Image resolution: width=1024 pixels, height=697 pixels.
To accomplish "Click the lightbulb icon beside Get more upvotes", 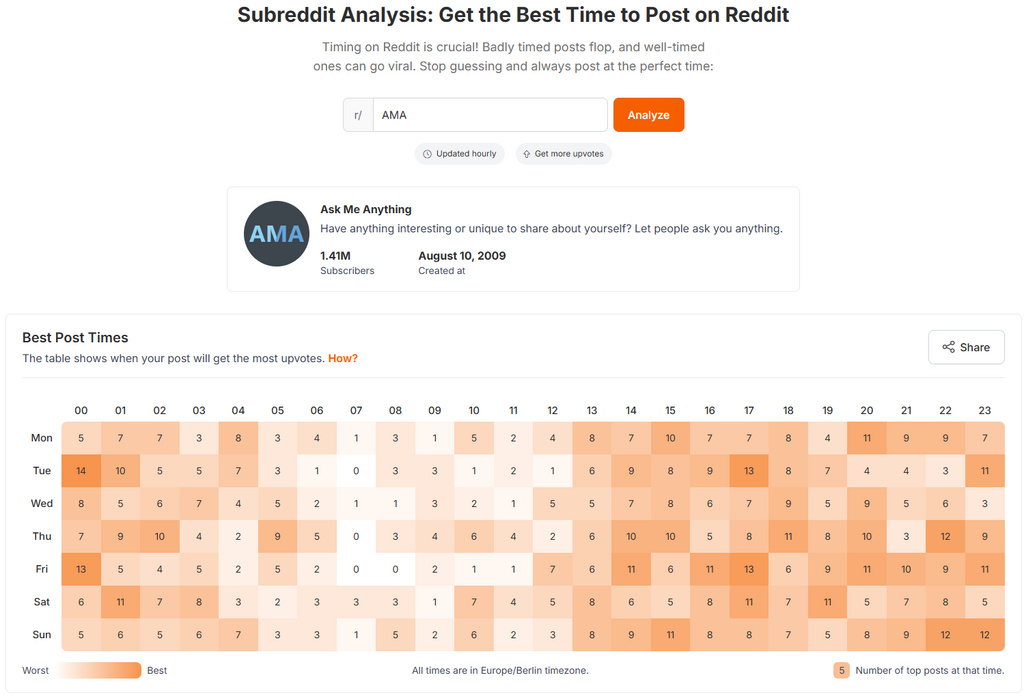I will [526, 154].
